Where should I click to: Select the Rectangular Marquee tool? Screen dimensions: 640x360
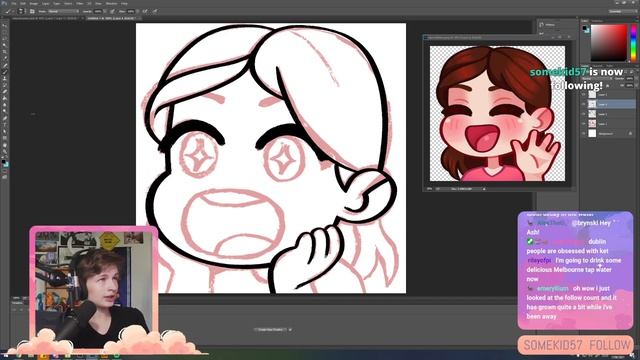pos(5,32)
